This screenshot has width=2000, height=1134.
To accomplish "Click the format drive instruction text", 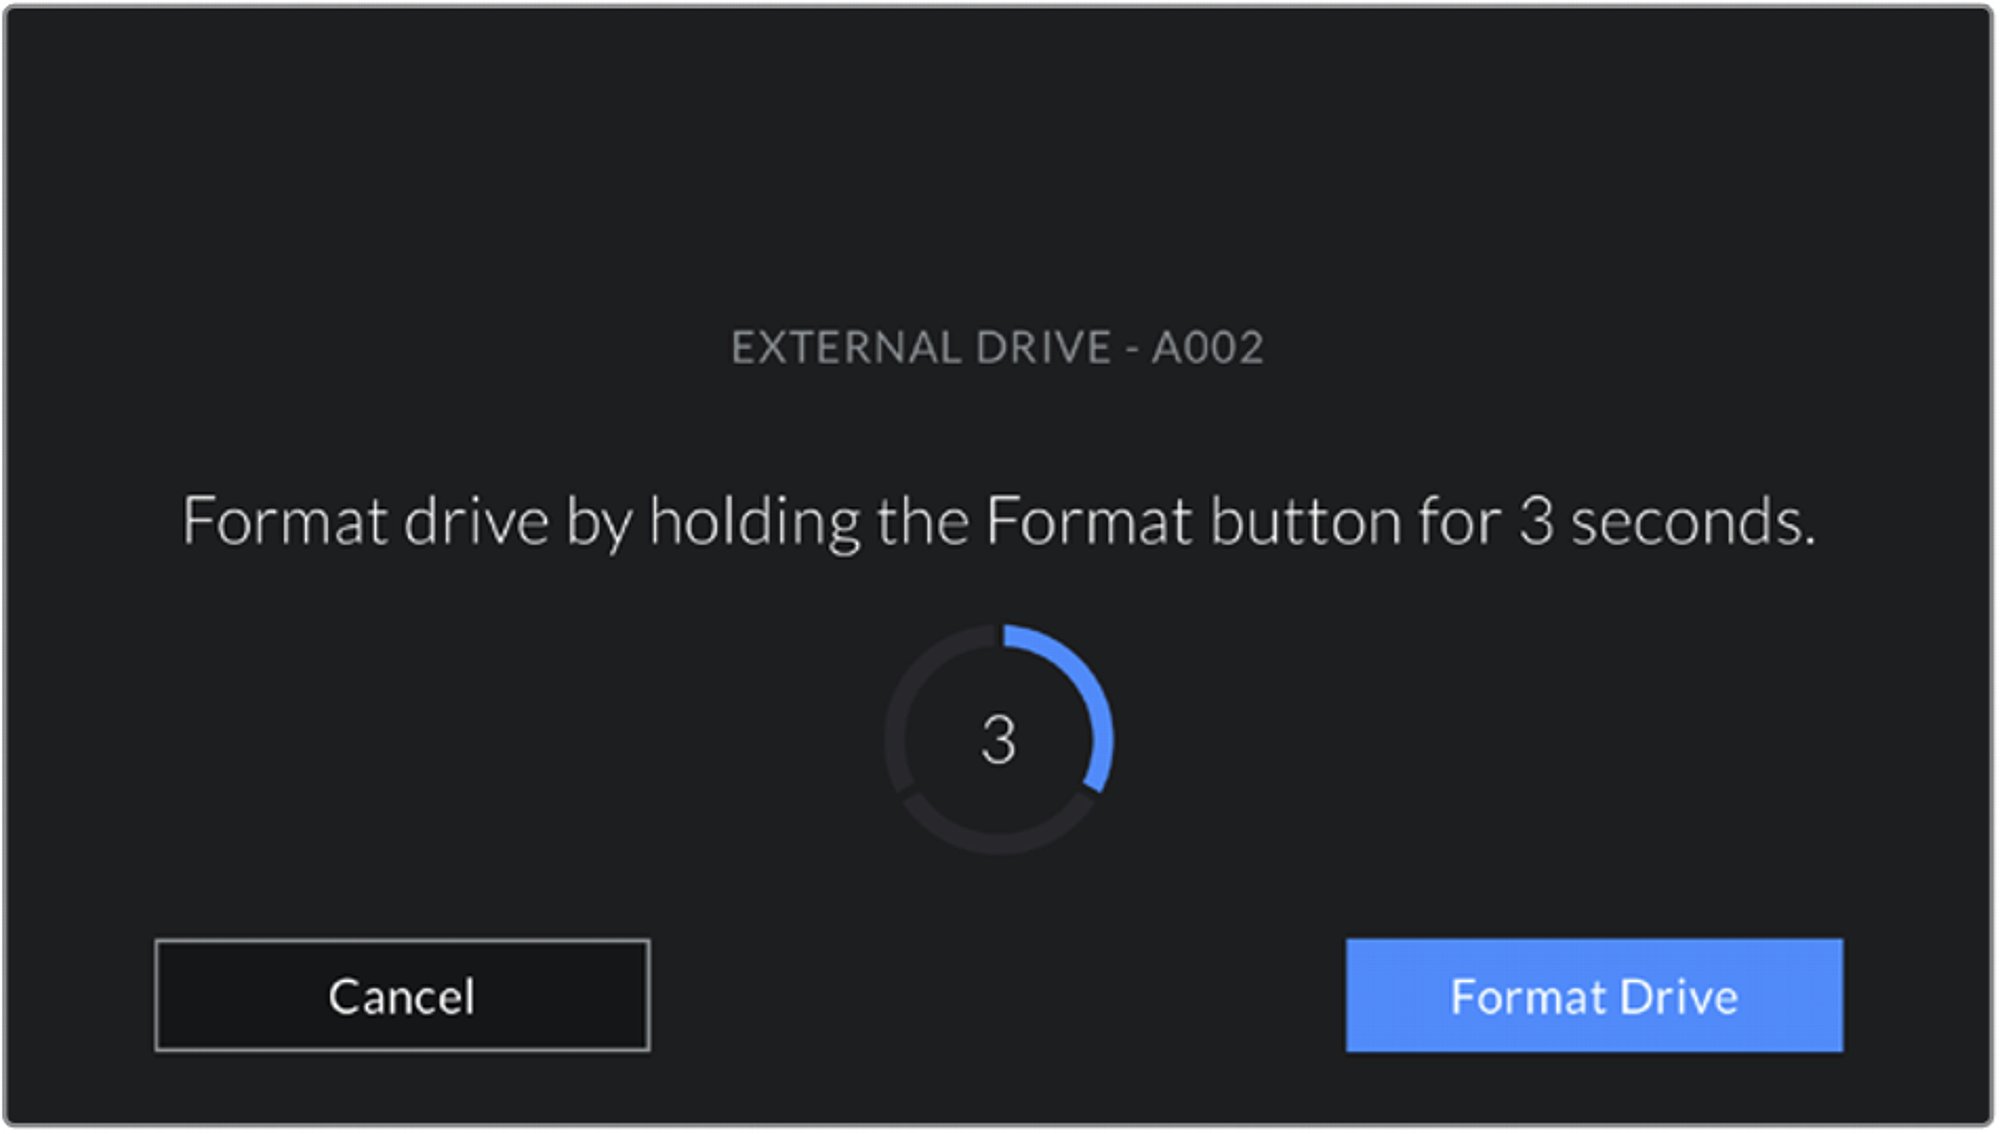I will (998, 522).
